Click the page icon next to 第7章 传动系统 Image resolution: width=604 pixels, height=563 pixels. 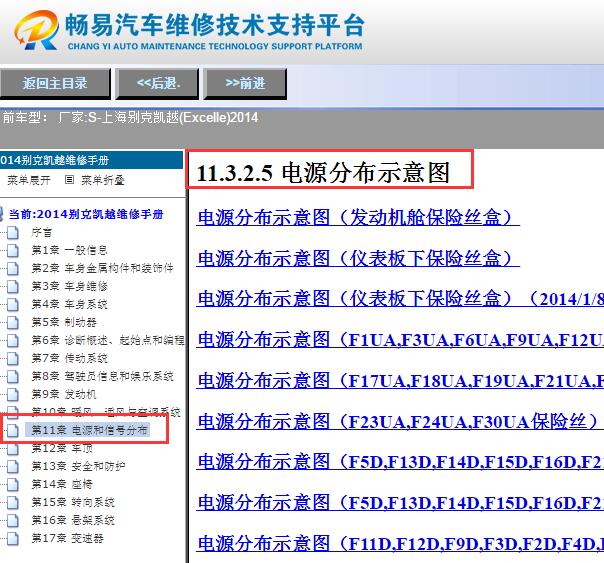coord(13,358)
